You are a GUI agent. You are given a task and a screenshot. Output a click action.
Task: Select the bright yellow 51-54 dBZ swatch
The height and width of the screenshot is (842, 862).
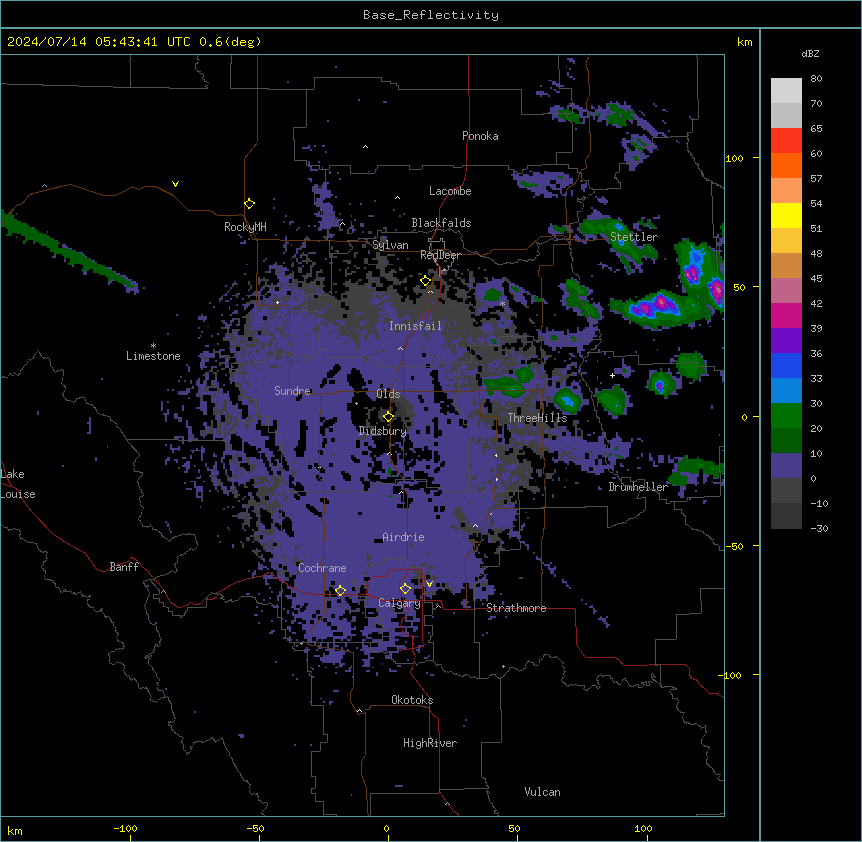[x=786, y=216]
